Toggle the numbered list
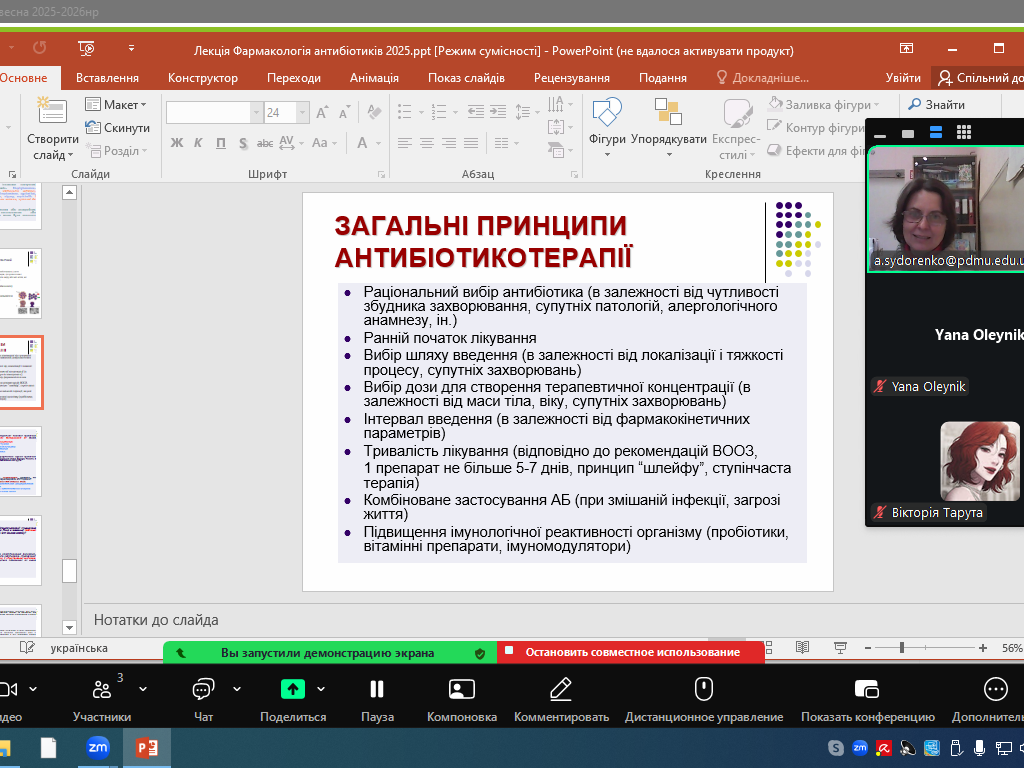Image resolution: width=1024 pixels, height=768 pixels. (438, 112)
